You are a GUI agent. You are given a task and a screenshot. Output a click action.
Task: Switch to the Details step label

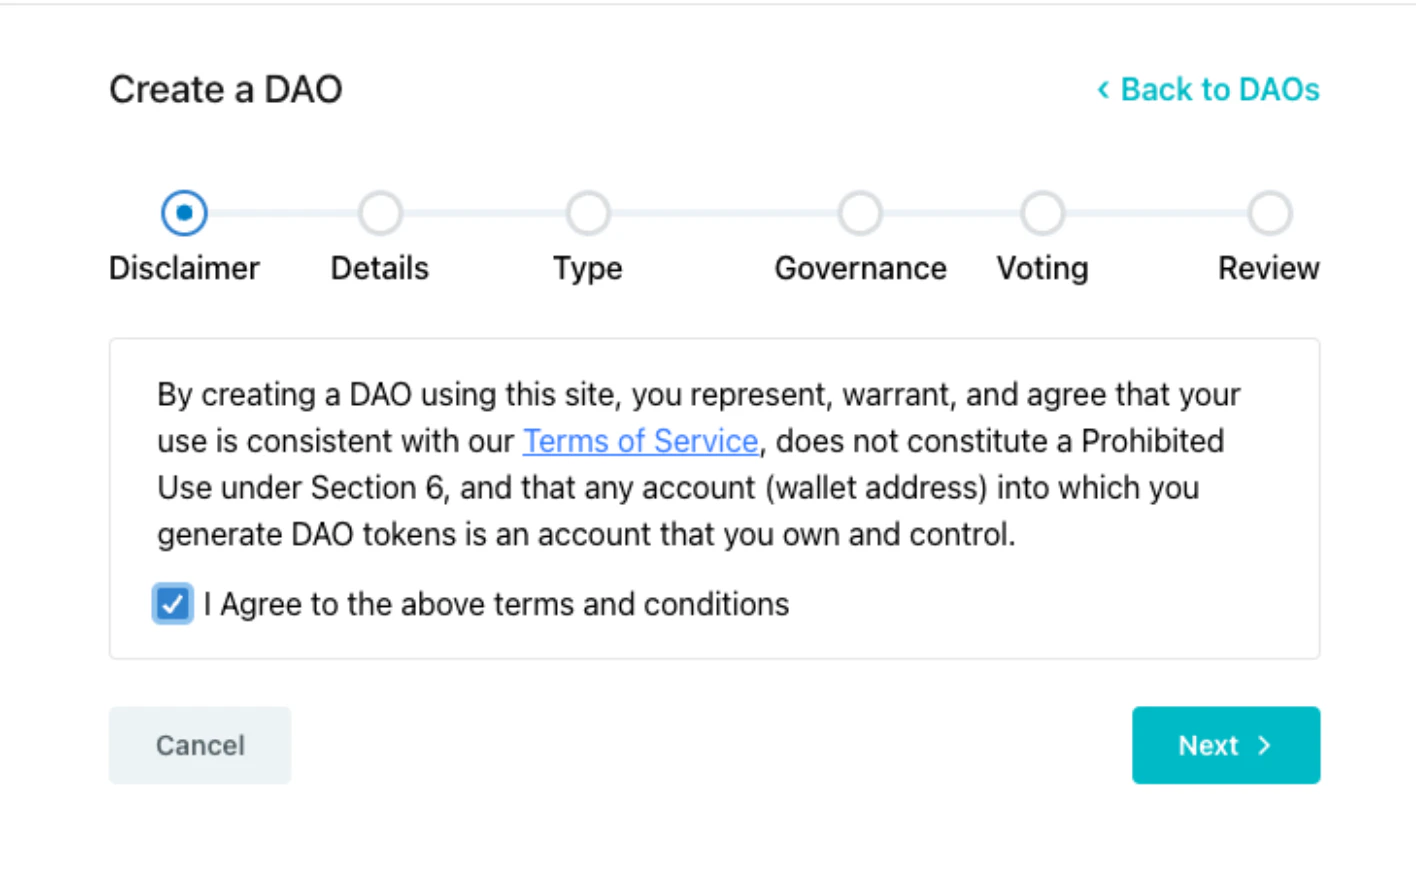tap(380, 268)
